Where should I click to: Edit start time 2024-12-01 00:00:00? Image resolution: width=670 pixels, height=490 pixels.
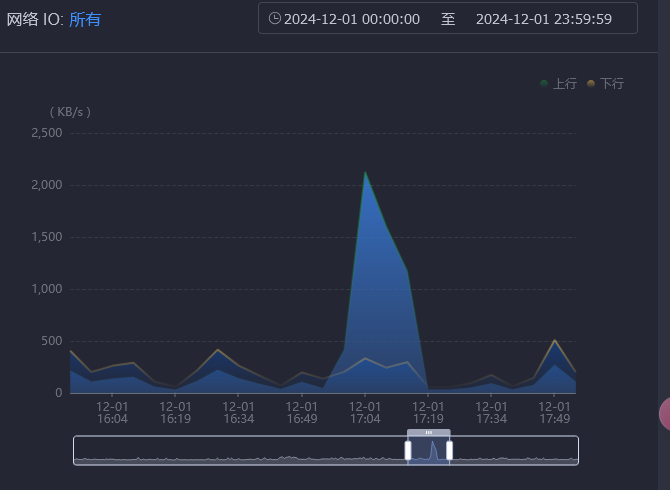tap(352, 19)
